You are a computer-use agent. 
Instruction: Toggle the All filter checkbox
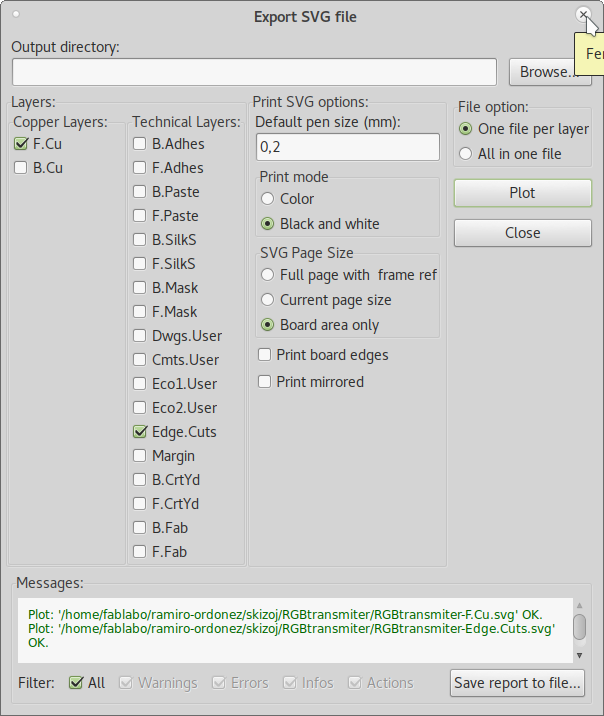(76, 683)
